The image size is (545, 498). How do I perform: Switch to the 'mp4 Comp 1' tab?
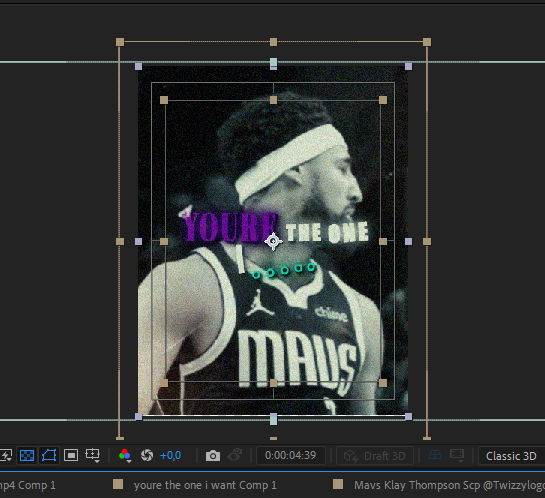(27, 485)
